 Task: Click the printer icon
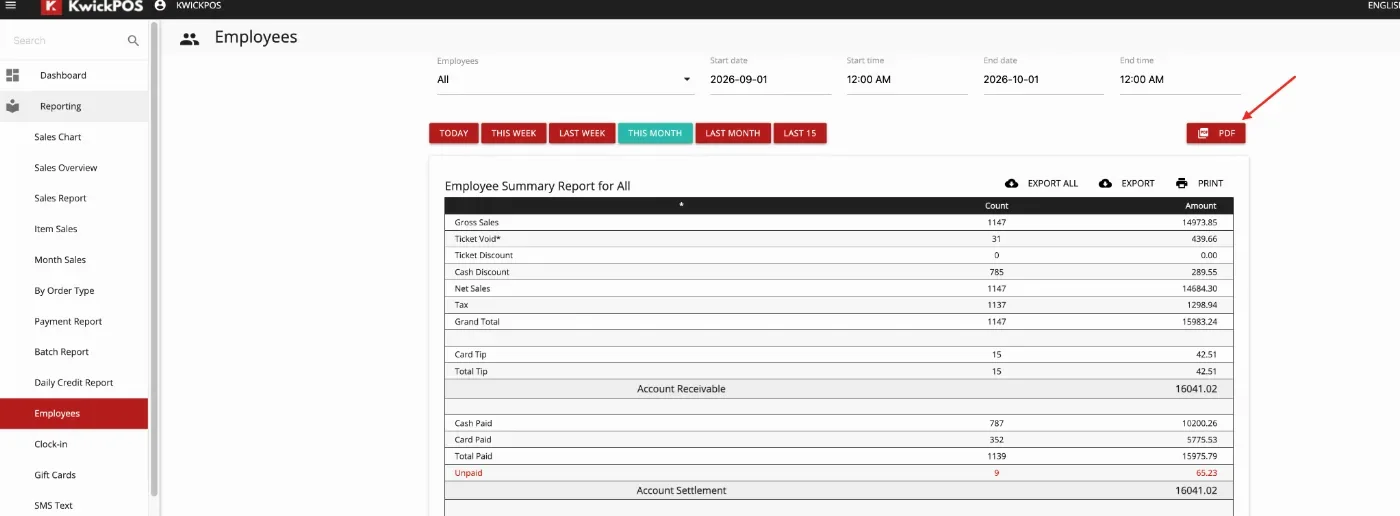1182,183
